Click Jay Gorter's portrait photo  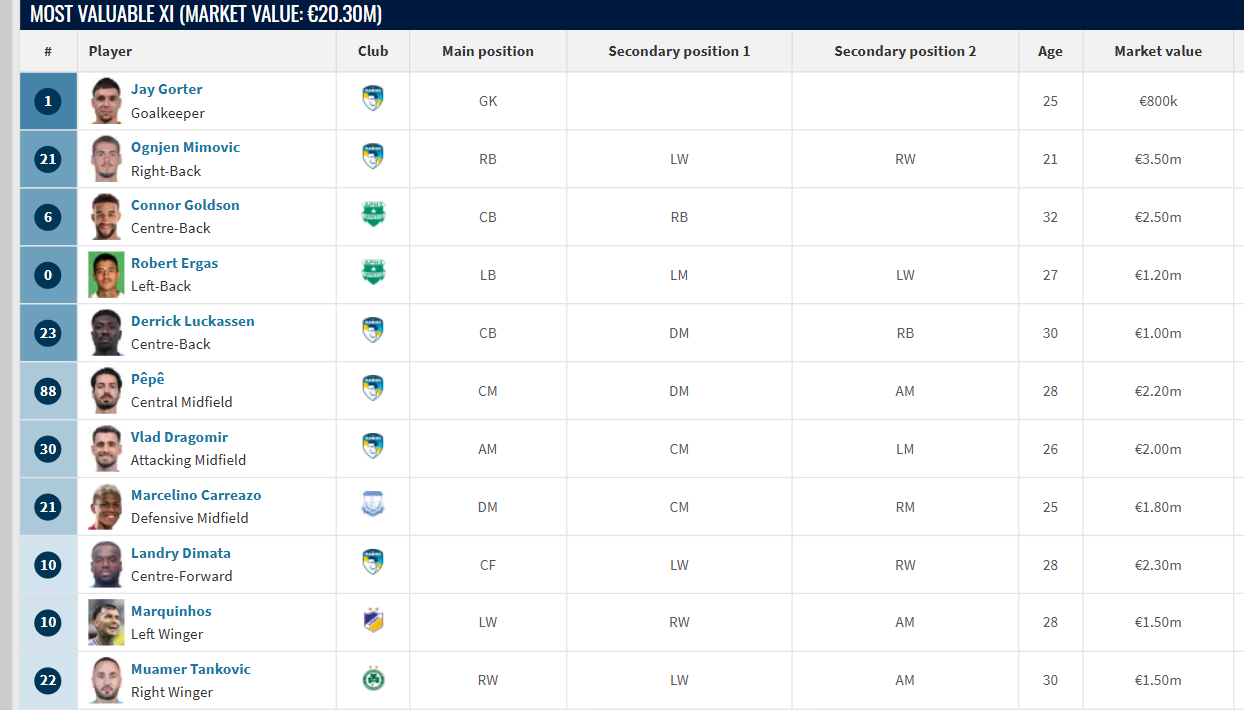[106, 101]
